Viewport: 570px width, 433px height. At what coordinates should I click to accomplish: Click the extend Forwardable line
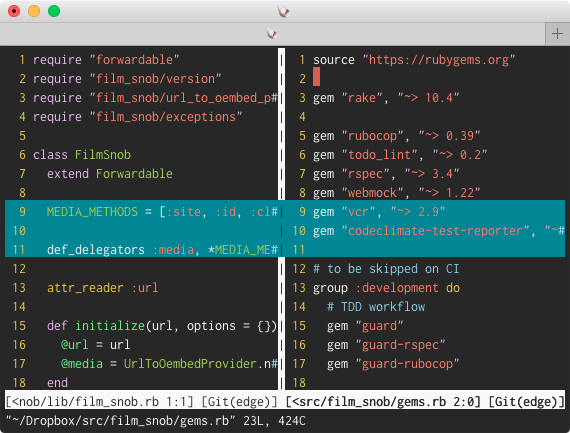coord(110,174)
